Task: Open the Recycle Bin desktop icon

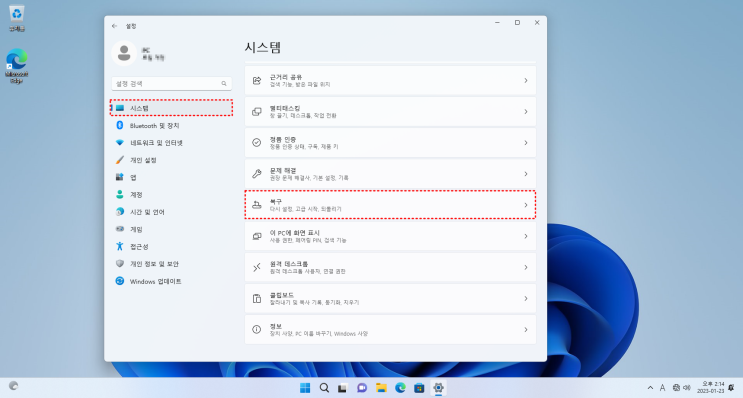Action: pos(17,18)
